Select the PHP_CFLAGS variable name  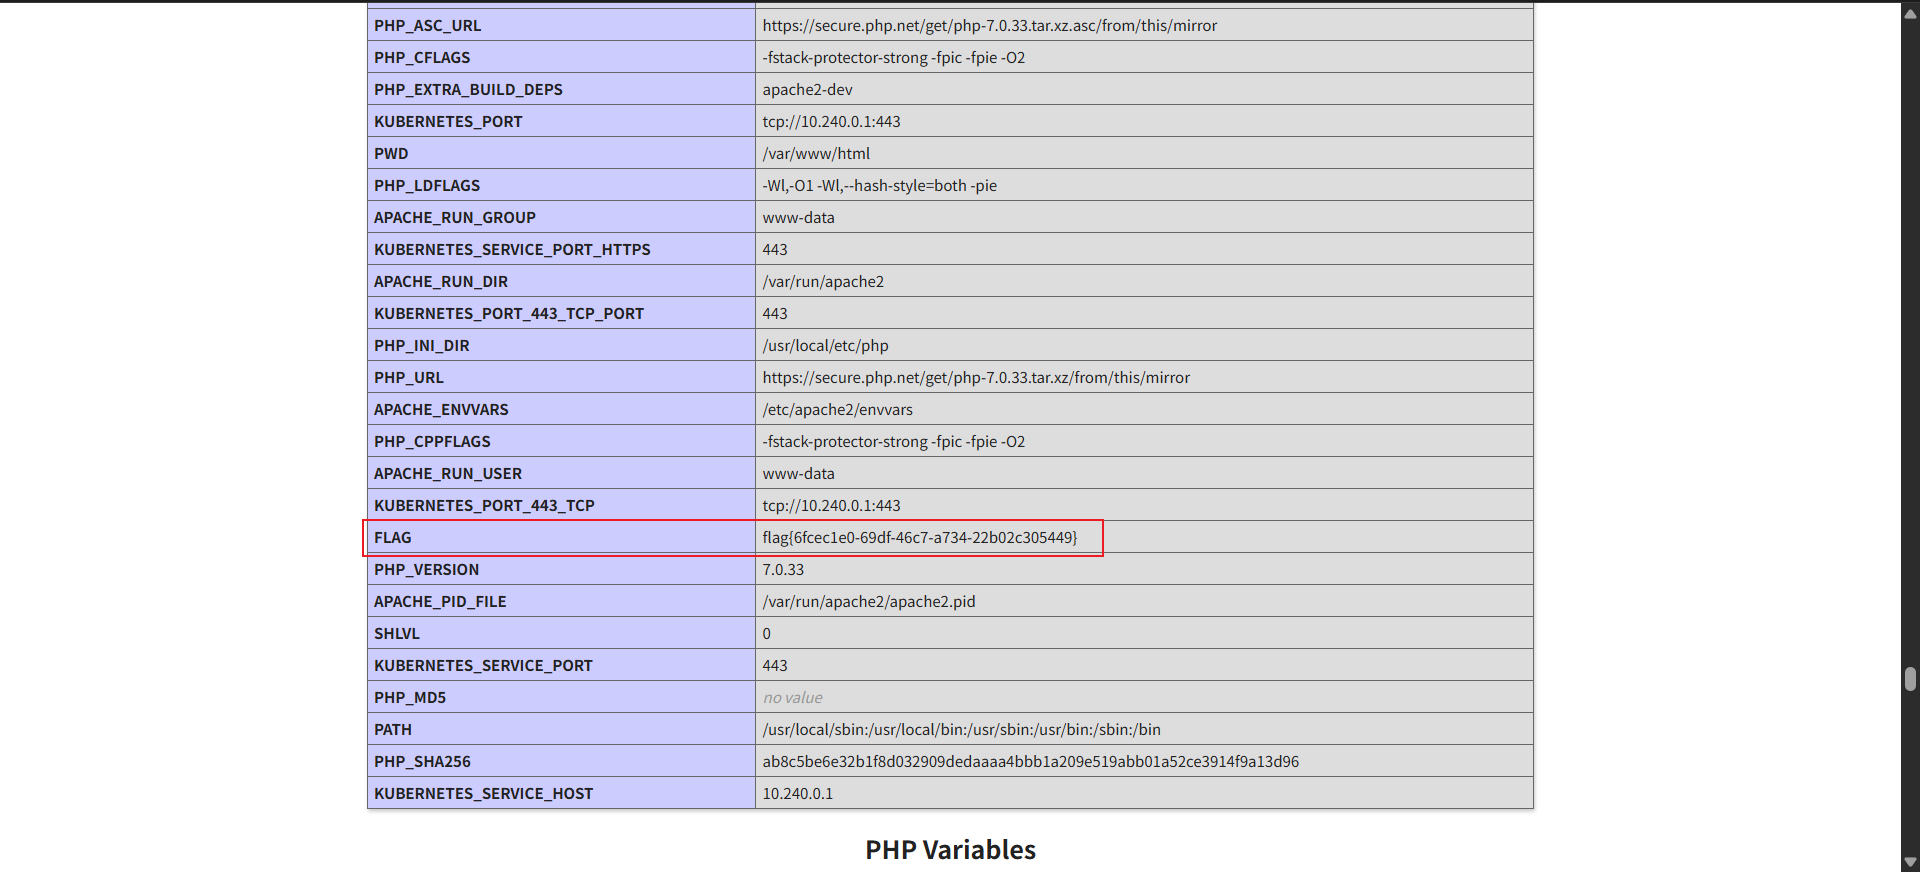(422, 58)
